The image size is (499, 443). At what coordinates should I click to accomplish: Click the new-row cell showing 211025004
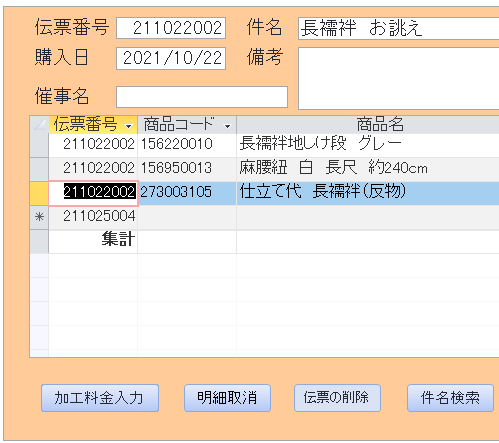(93, 217)
